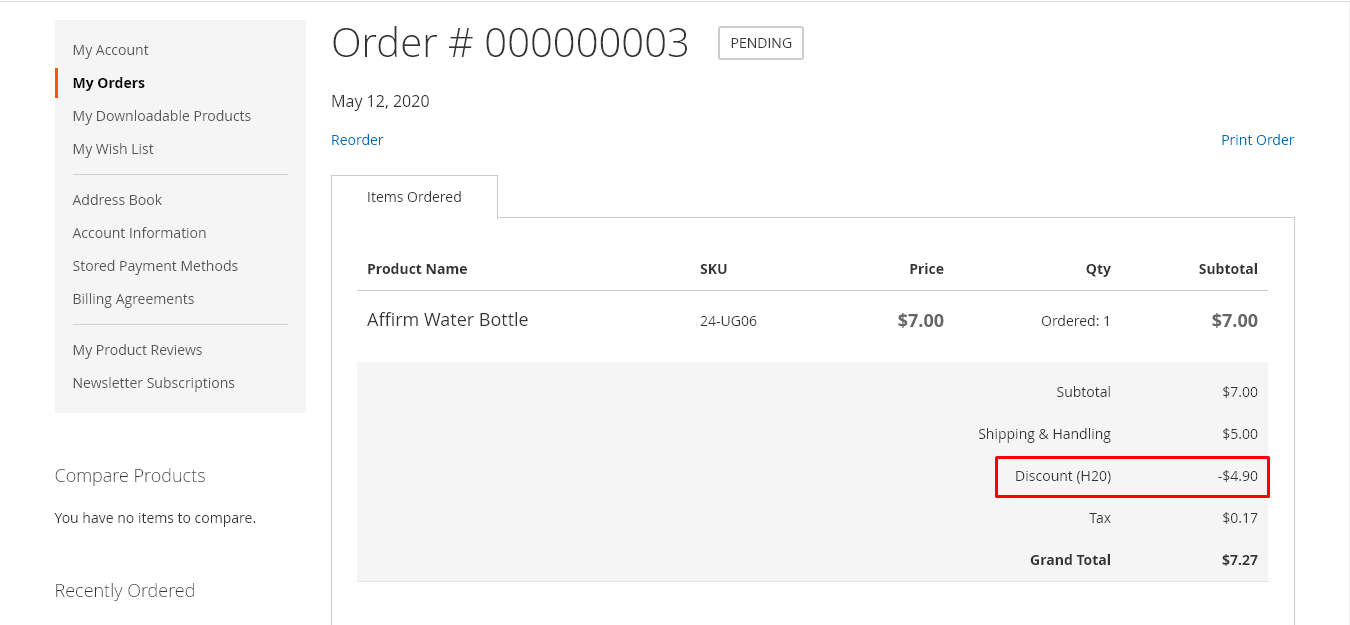Click the Shipping & Handling label
The height and width of the screenshot is (625, 1350).
coord(1044,434)
